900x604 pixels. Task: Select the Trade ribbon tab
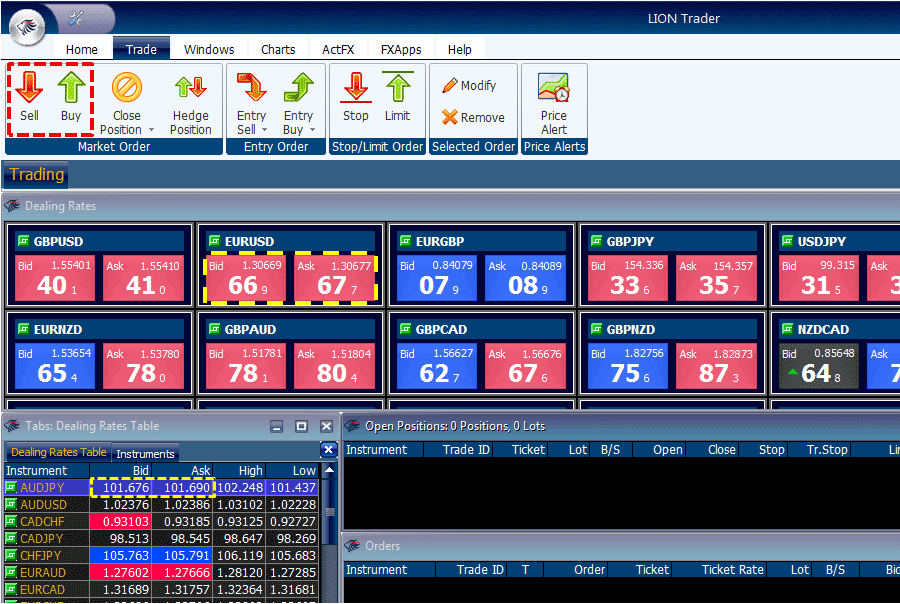[141, 49]
